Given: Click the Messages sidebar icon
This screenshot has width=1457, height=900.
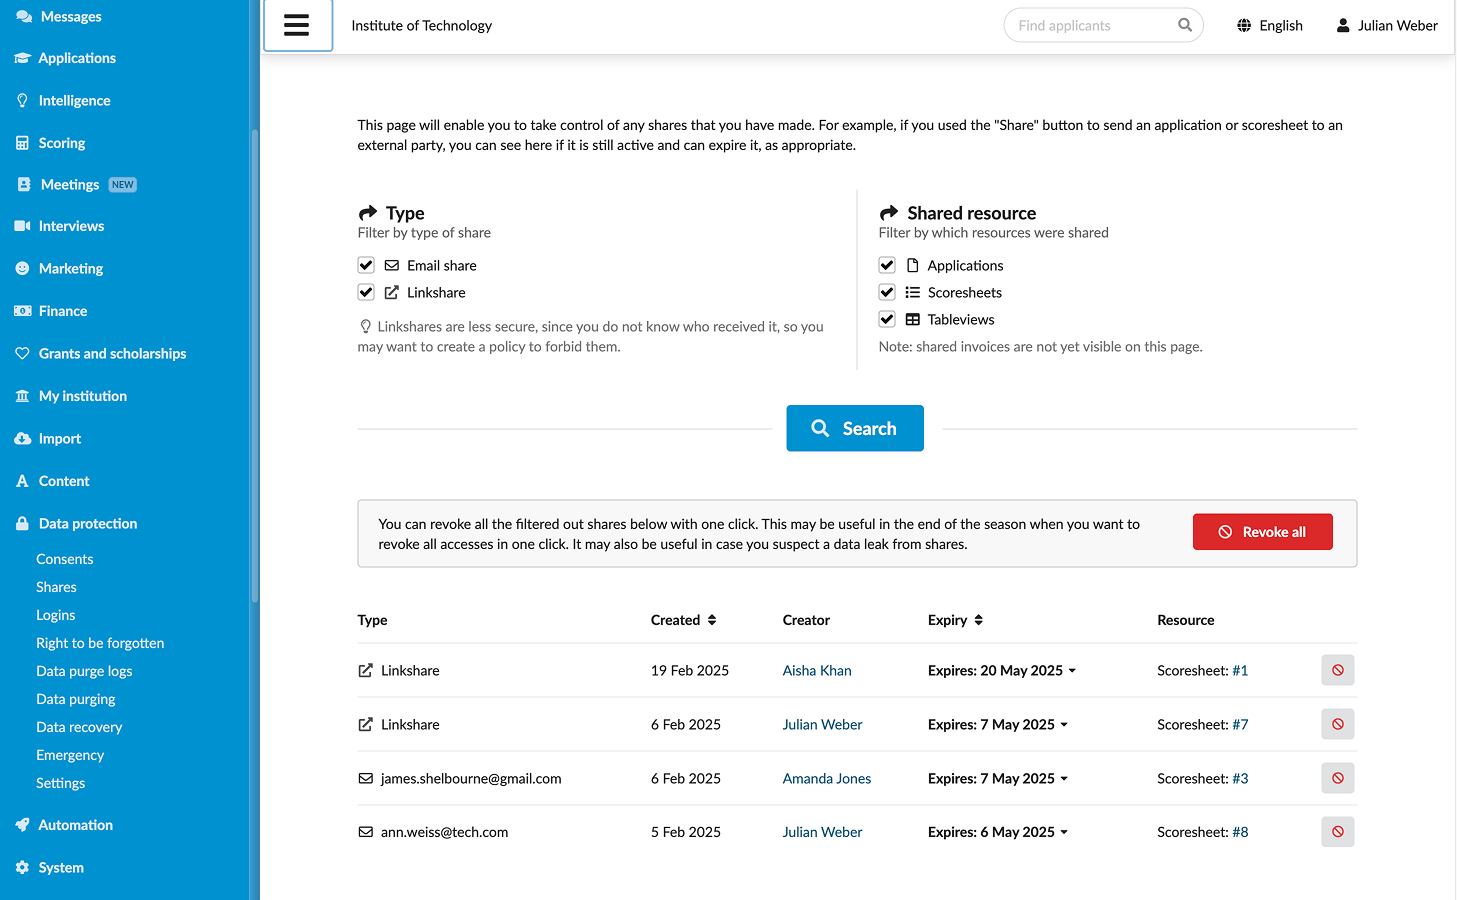Looking at the screenshot, I should click(24, 17).
